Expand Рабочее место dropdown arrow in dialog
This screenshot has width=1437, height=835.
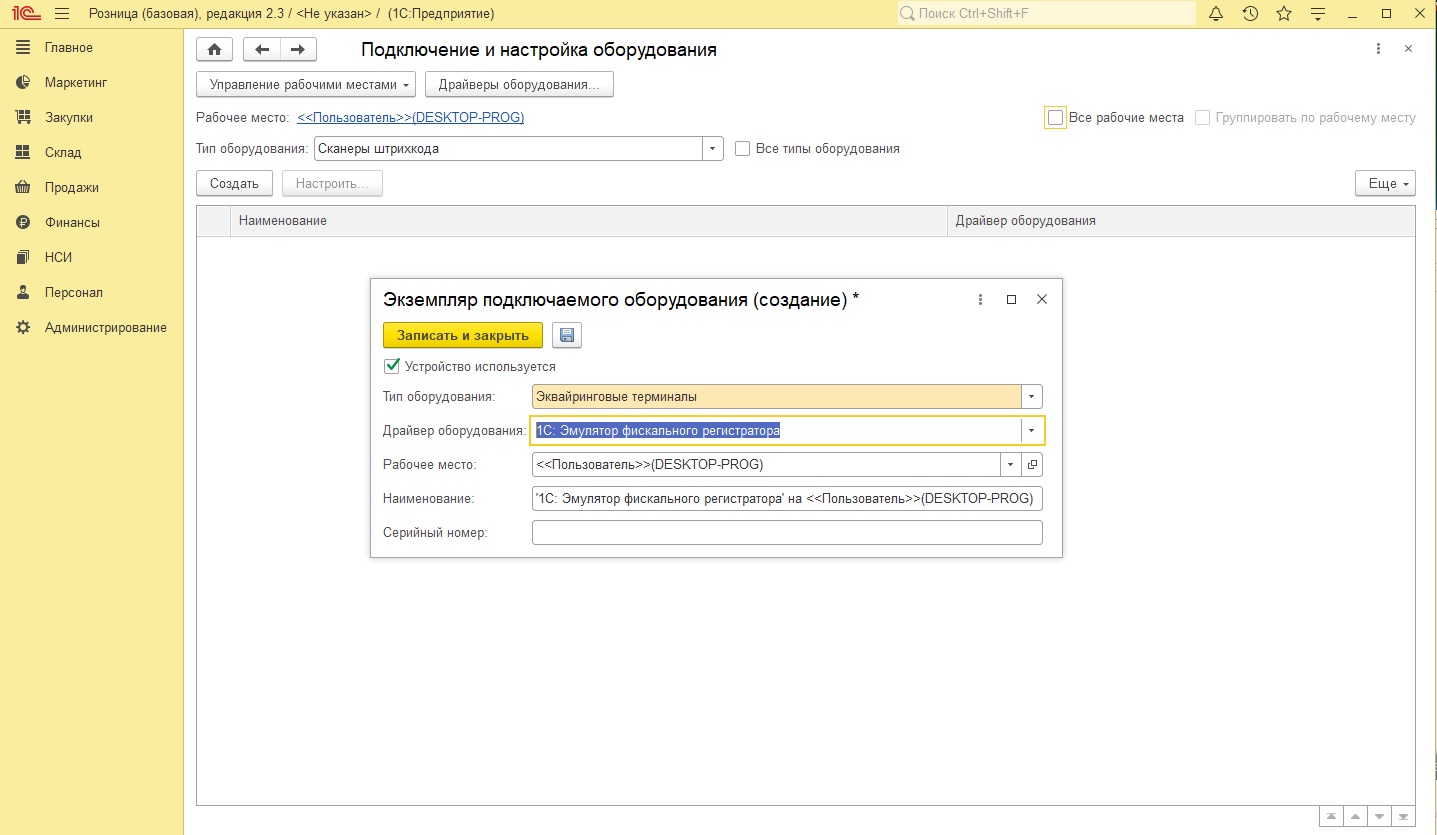pos(1011,465)
